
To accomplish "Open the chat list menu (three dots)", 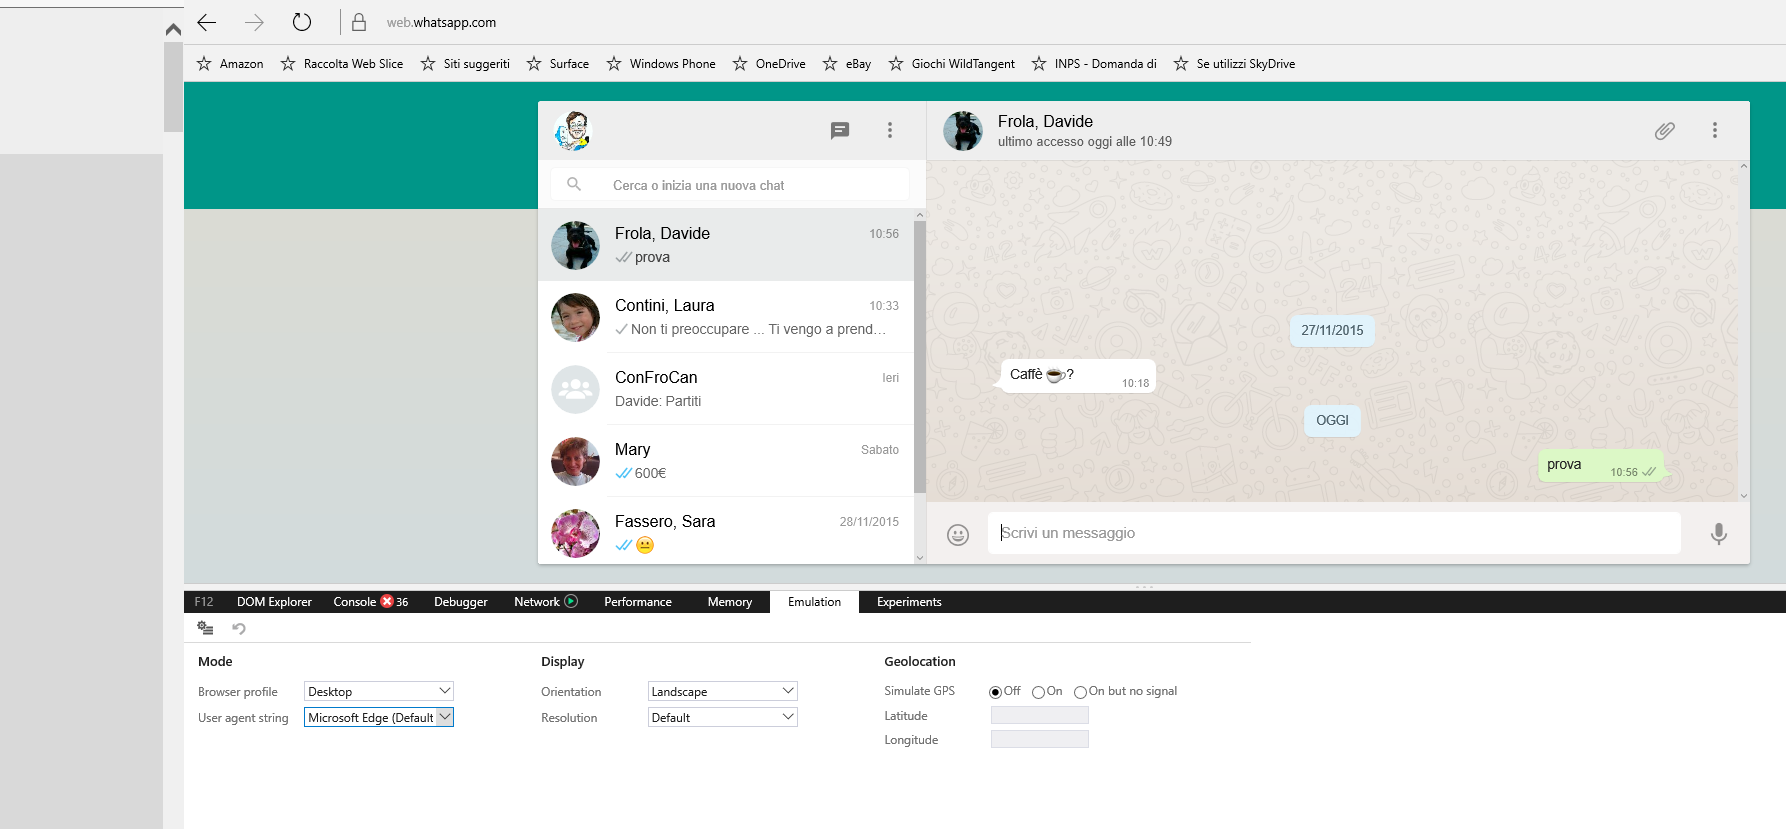I will tap(889, 130).
